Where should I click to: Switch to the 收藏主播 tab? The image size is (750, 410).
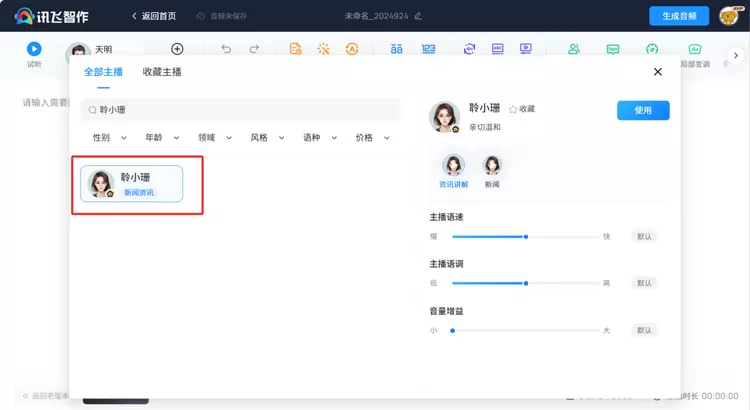pyautogui.click(x=162, y=72)
